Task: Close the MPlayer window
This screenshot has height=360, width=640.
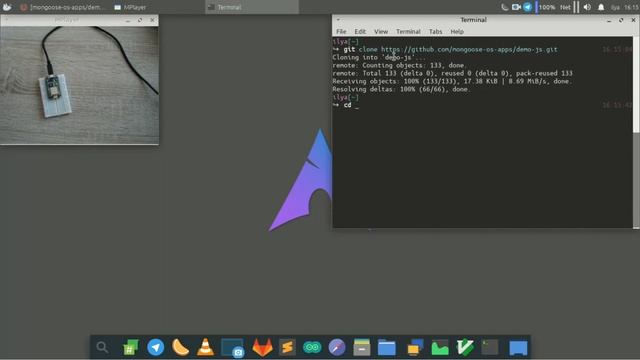Action: pos(152,20)
